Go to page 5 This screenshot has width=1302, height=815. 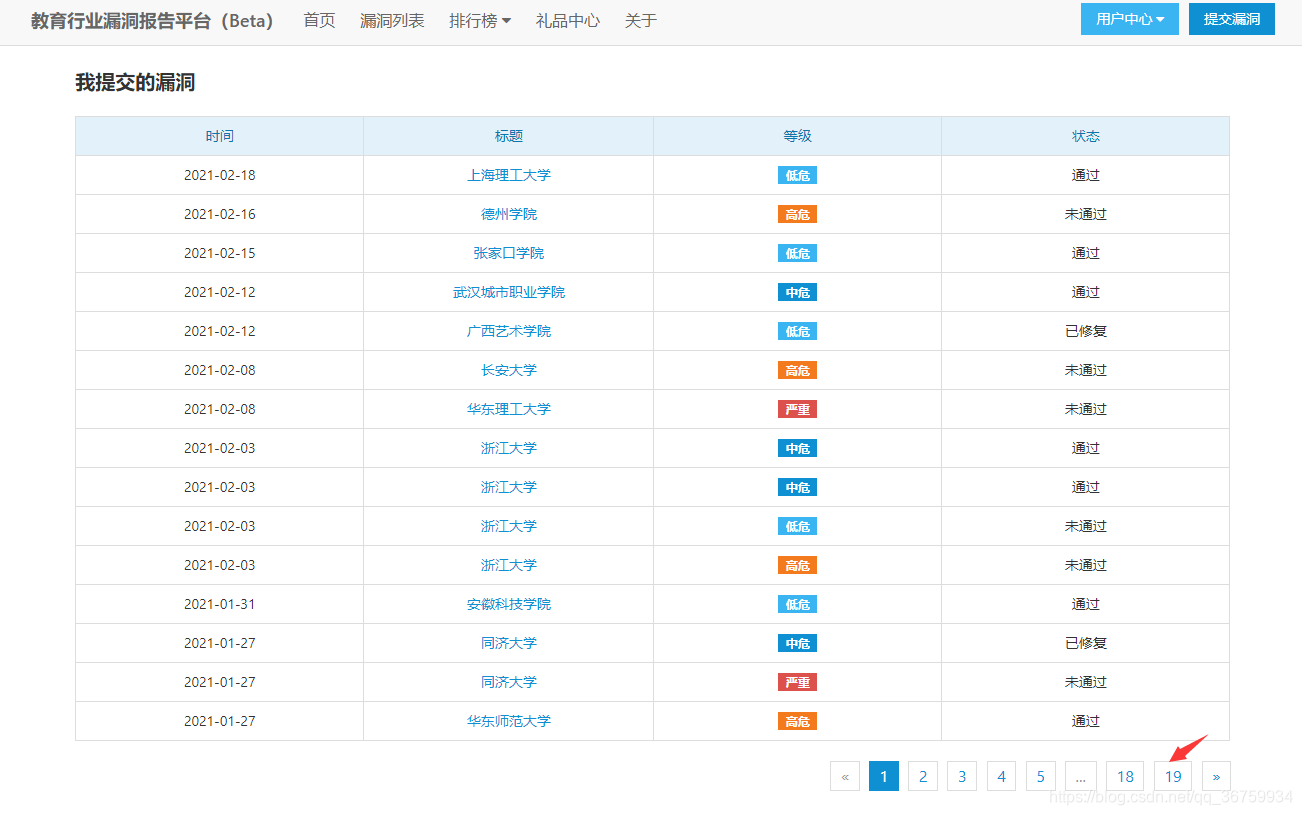pyautogui.click(x=1040, y=776)
